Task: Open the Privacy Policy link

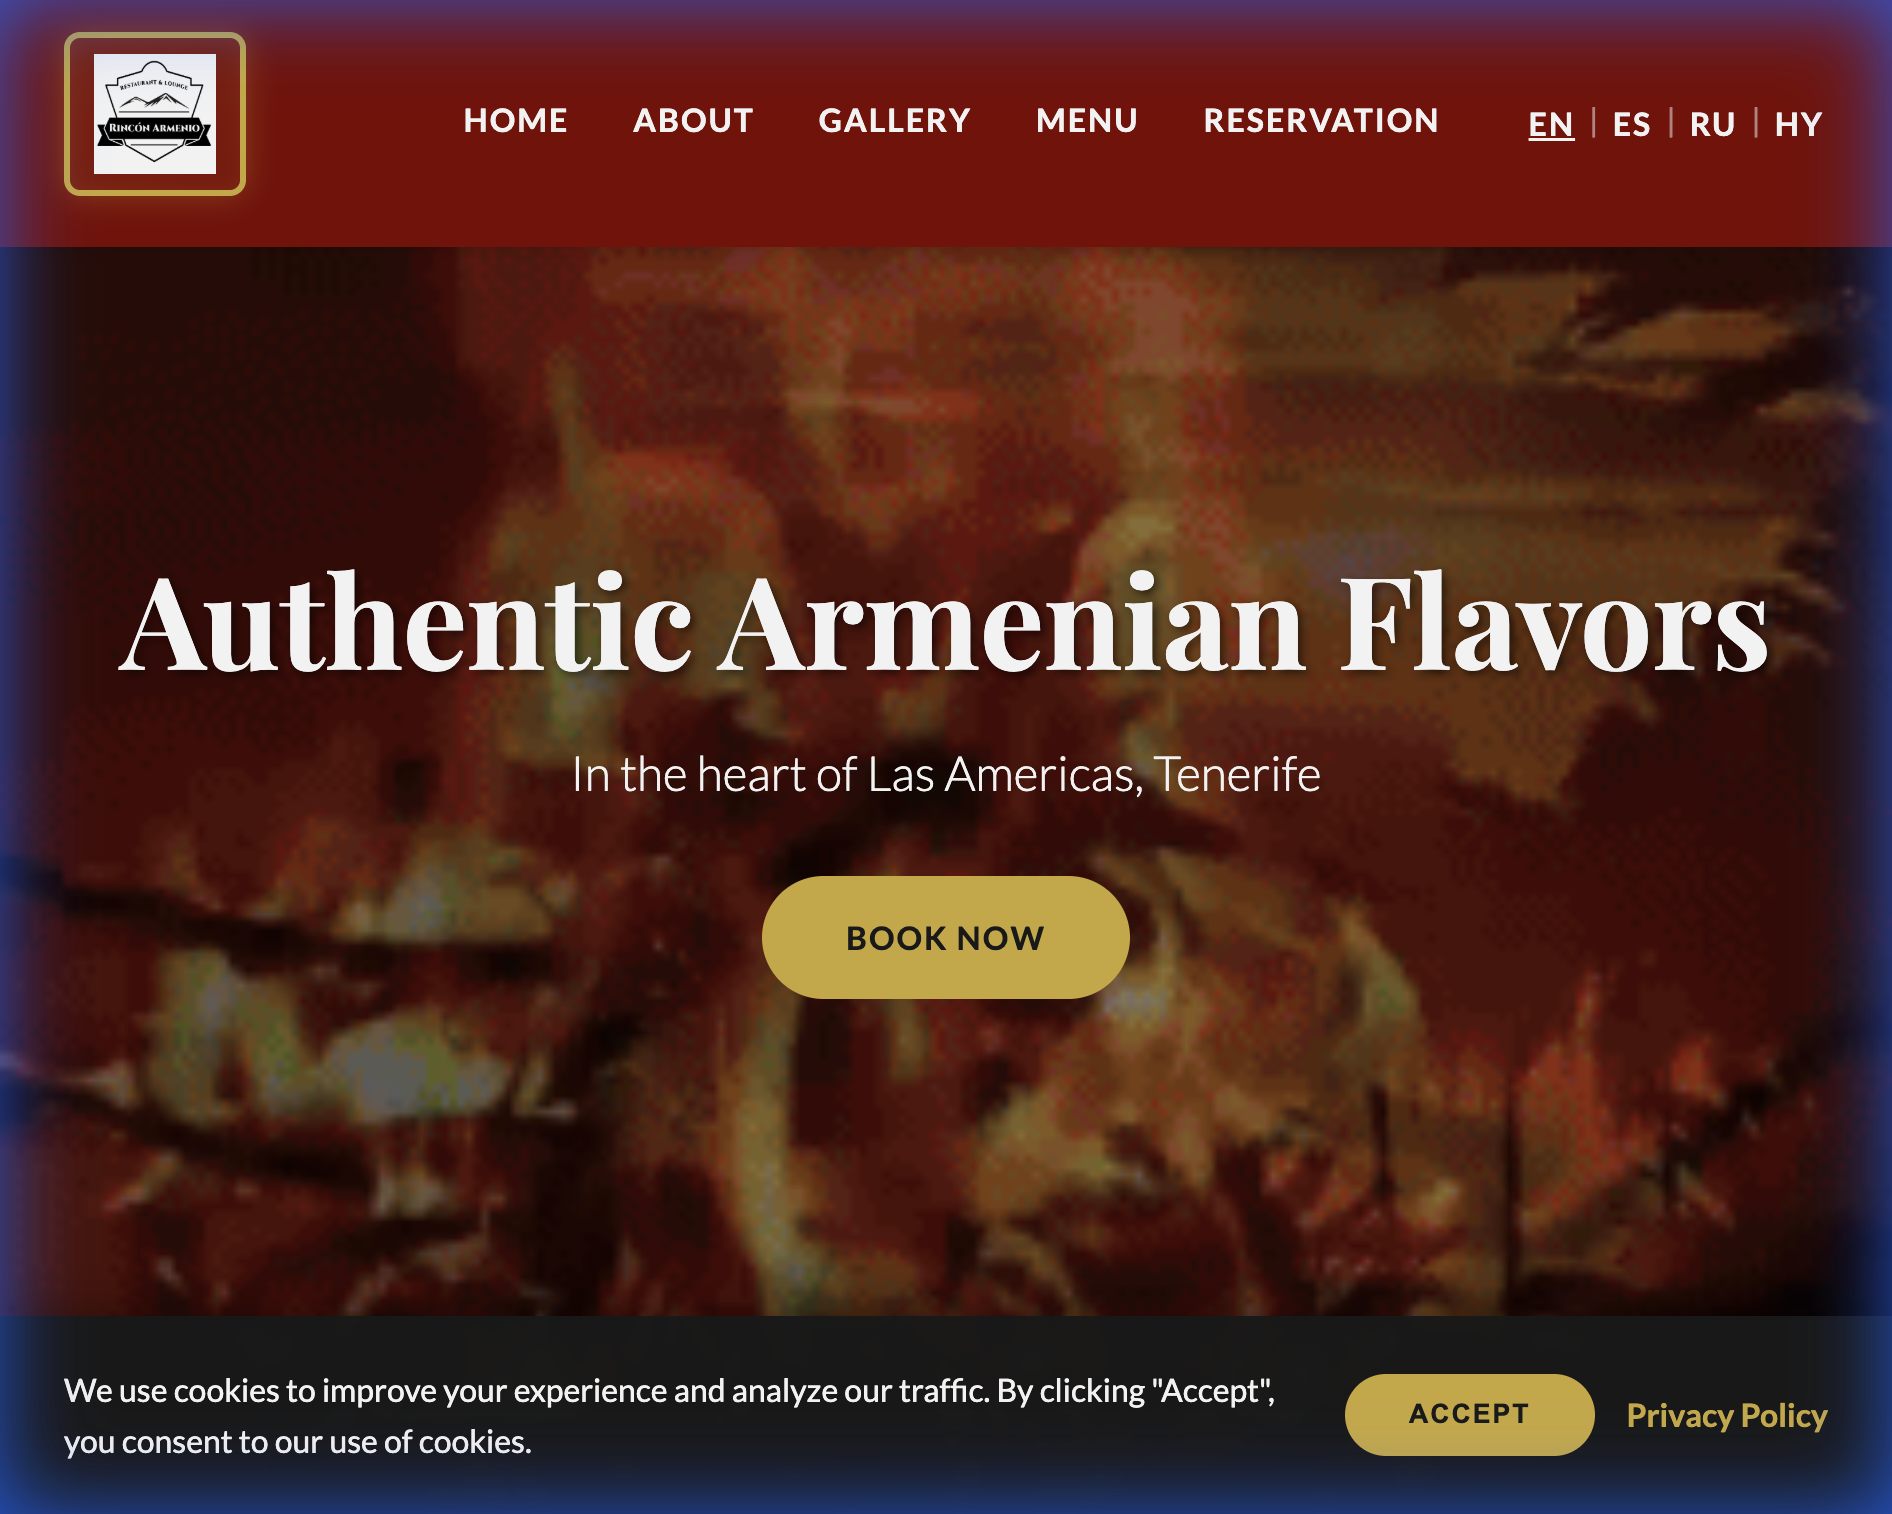Action: (1727, 1415)
